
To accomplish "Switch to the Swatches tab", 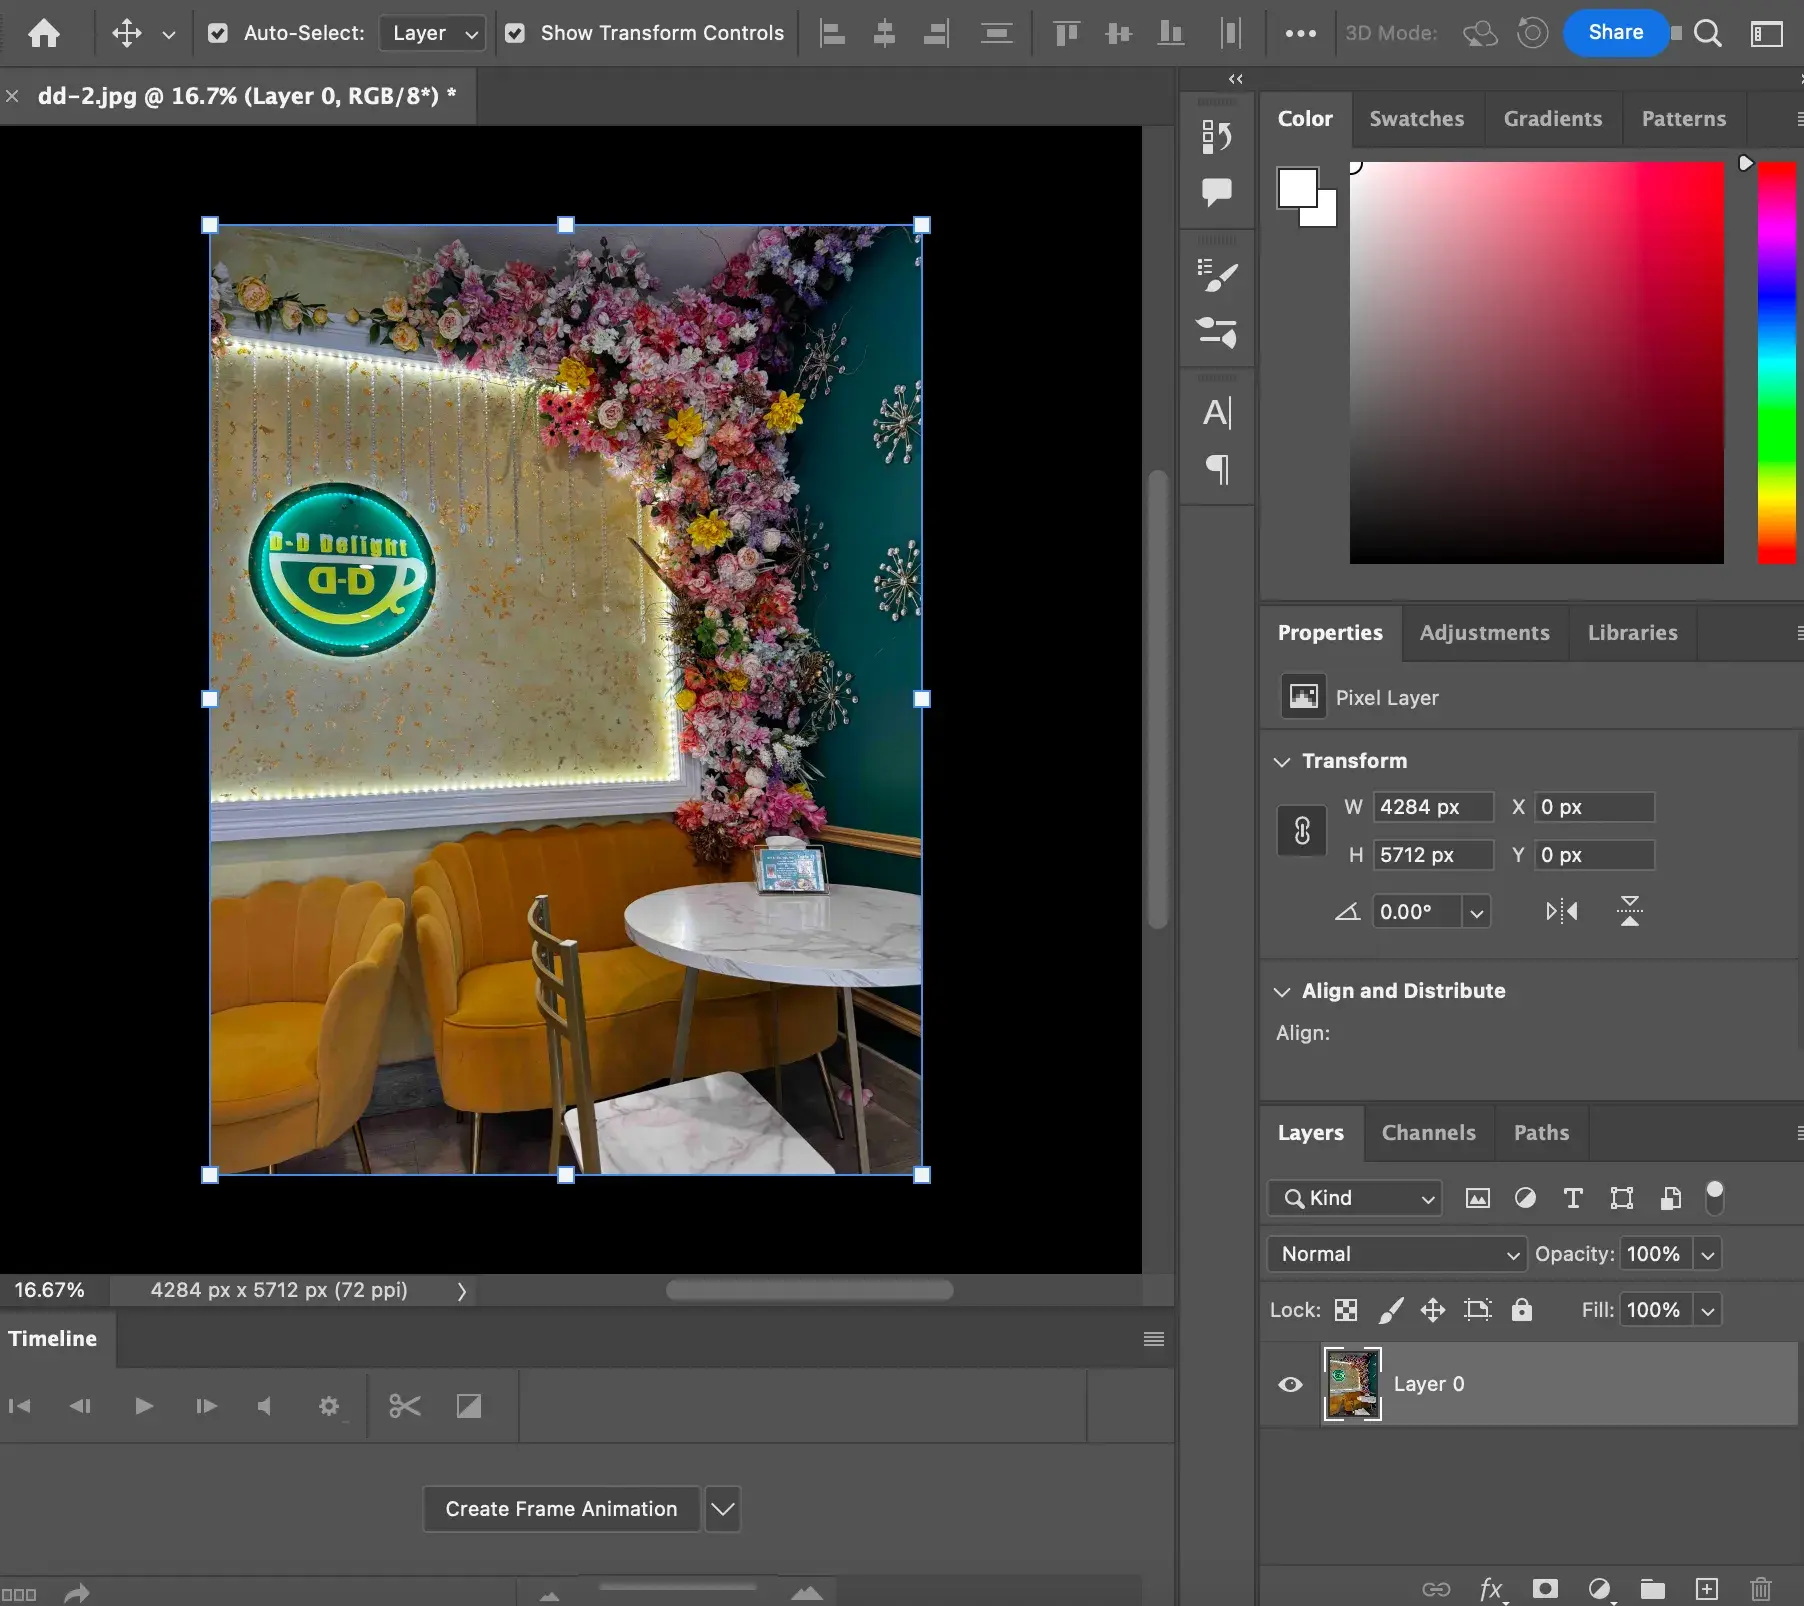I will 1416,118.
